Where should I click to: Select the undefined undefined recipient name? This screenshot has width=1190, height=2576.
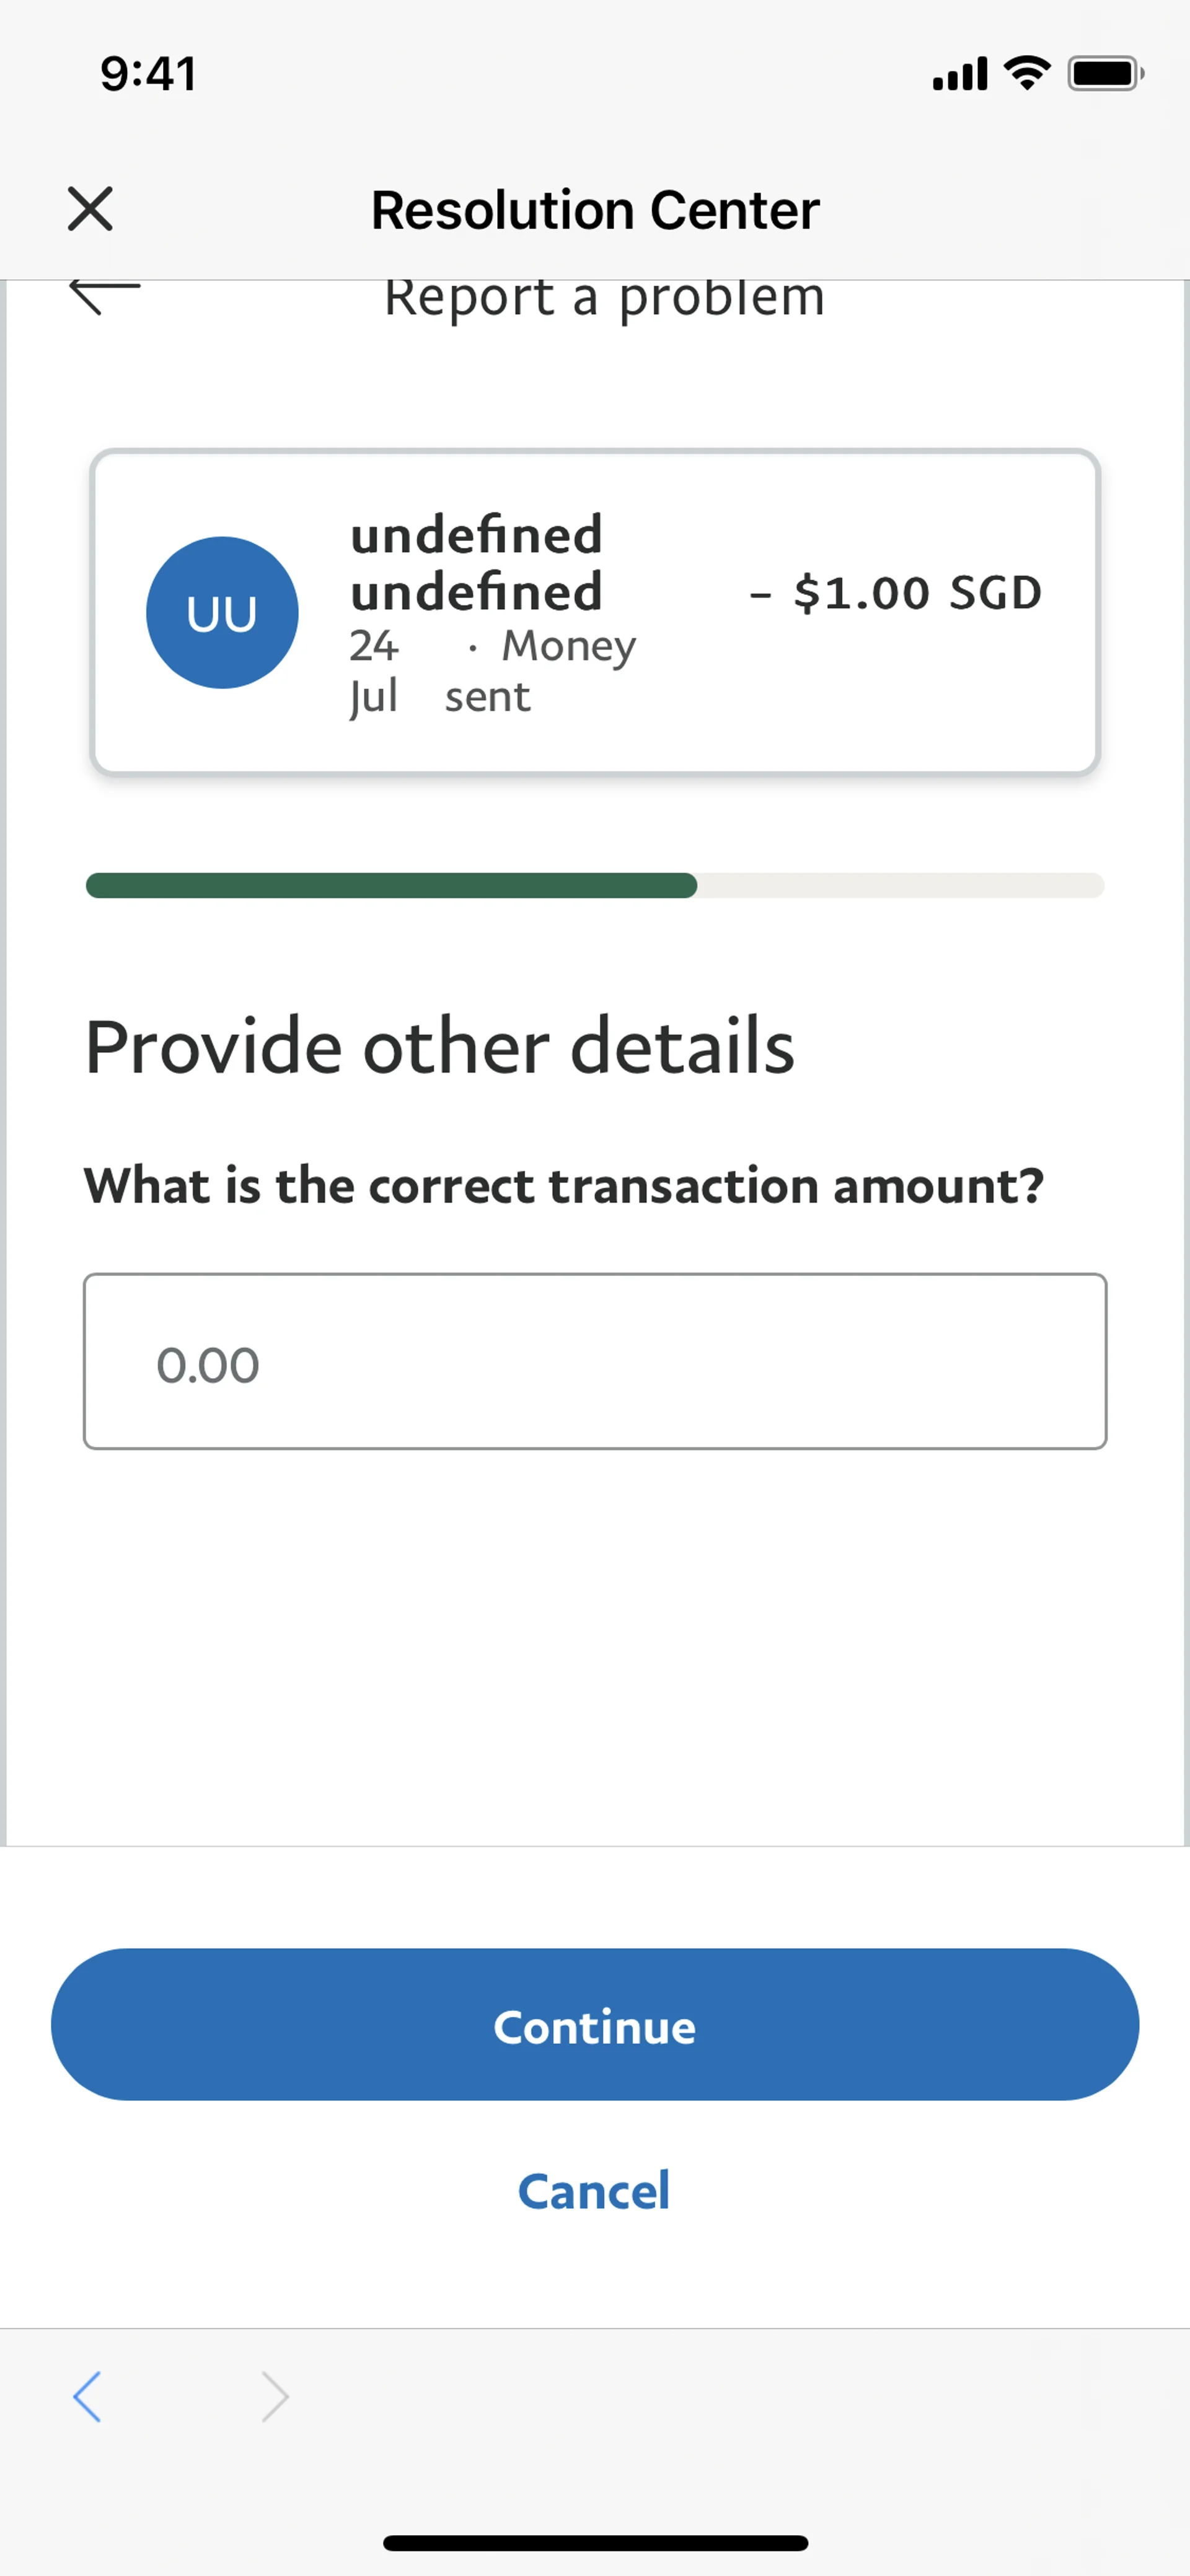476,563
